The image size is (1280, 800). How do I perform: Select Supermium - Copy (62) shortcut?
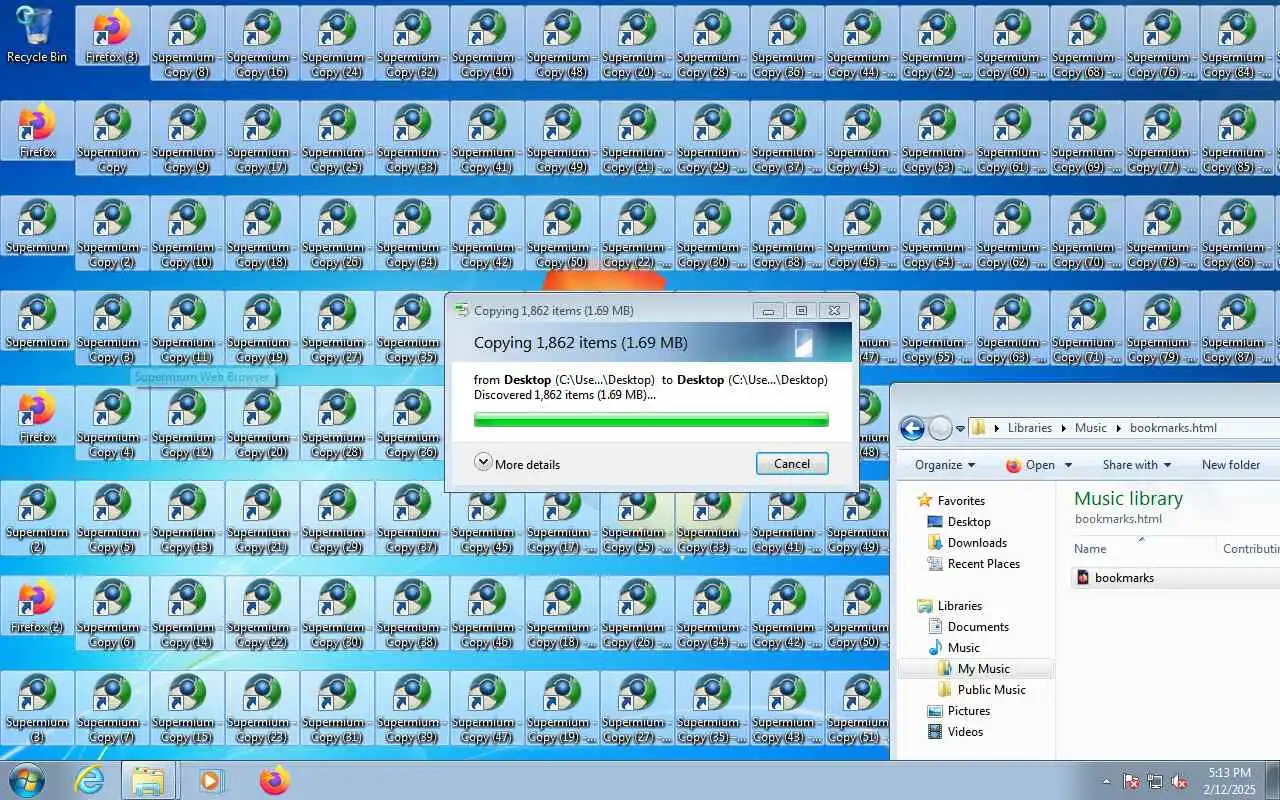pos(1012,233)
